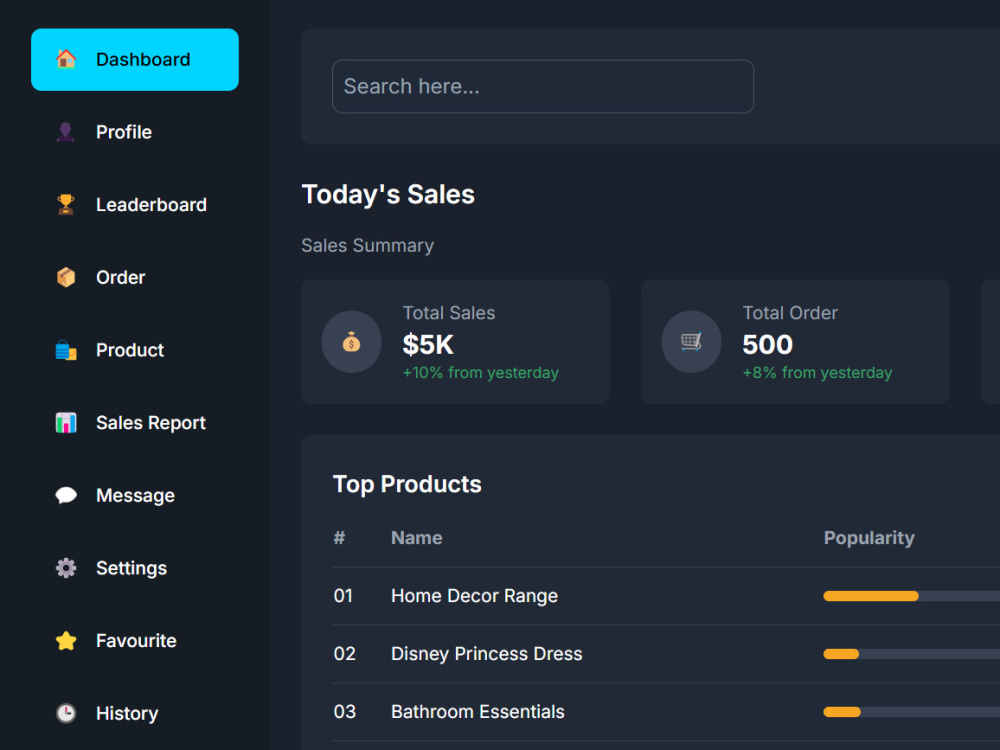Select Message in the sidebar
The width and height of the screenshot is (1000, 750).
click(135, 496)
